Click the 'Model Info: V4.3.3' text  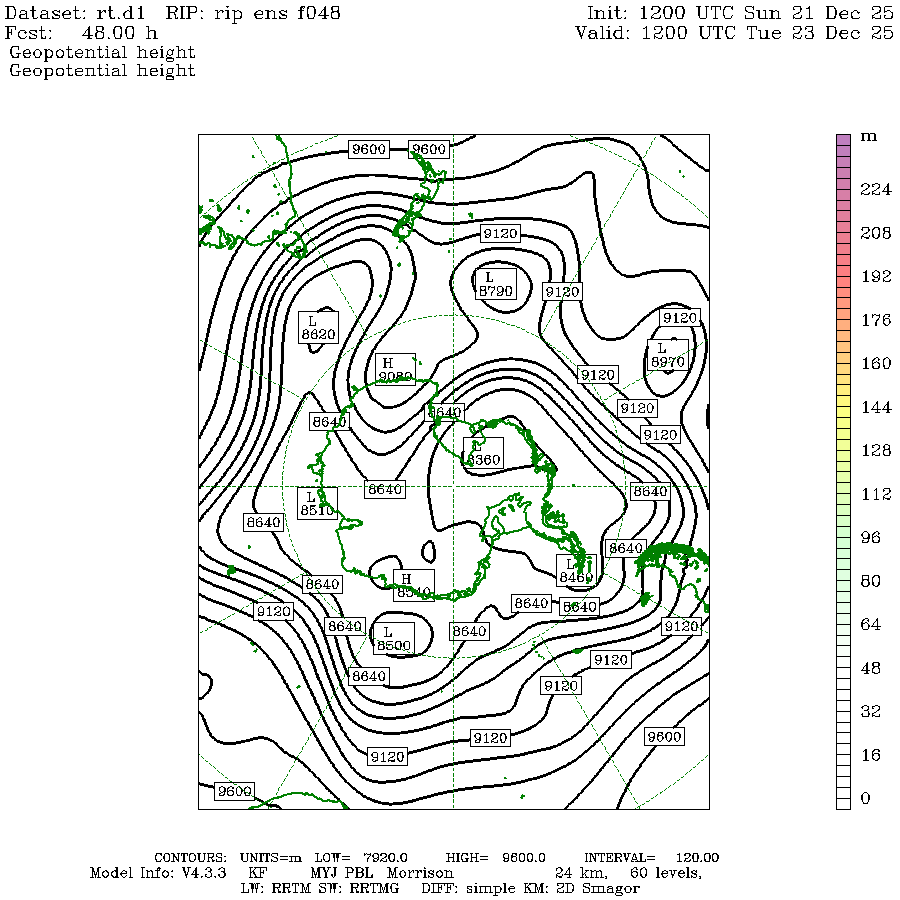[158, 873]
